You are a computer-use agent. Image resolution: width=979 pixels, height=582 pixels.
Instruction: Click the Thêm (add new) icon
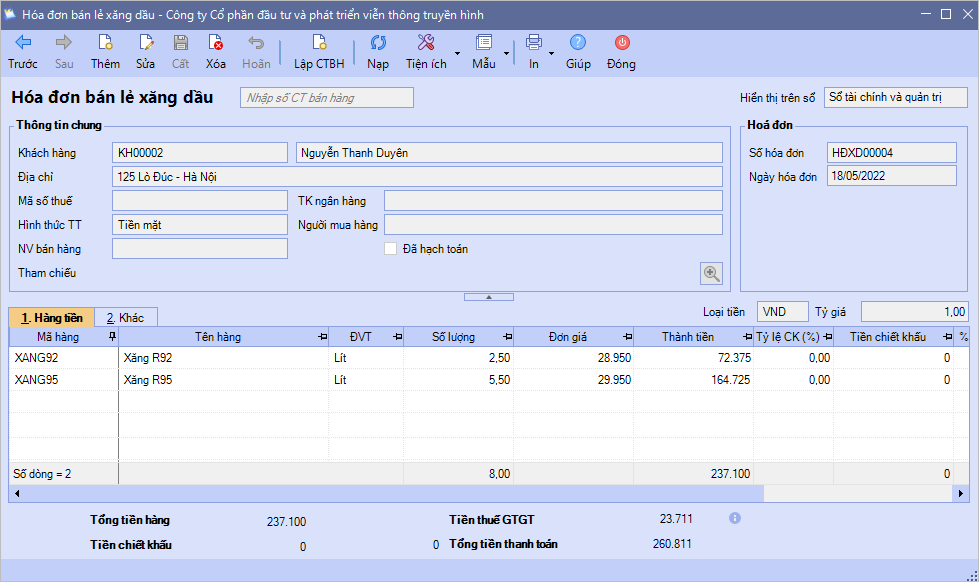click(105, 43)
